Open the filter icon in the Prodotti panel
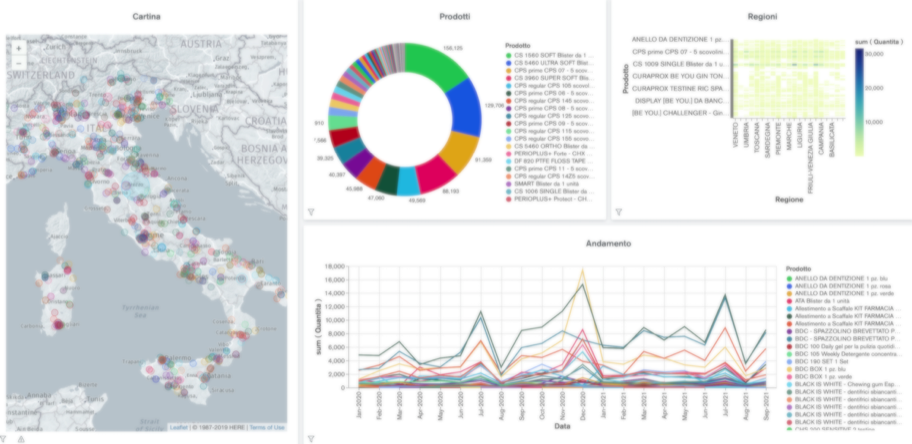The image size is (912, 444). tap(311, 212)
